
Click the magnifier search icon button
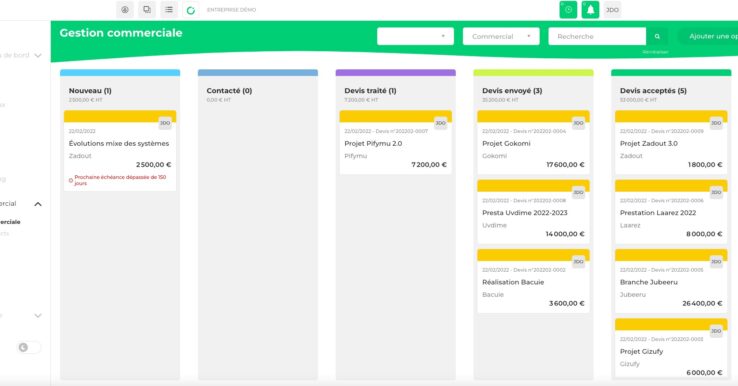pyautogui.click(x=657, y=36)
